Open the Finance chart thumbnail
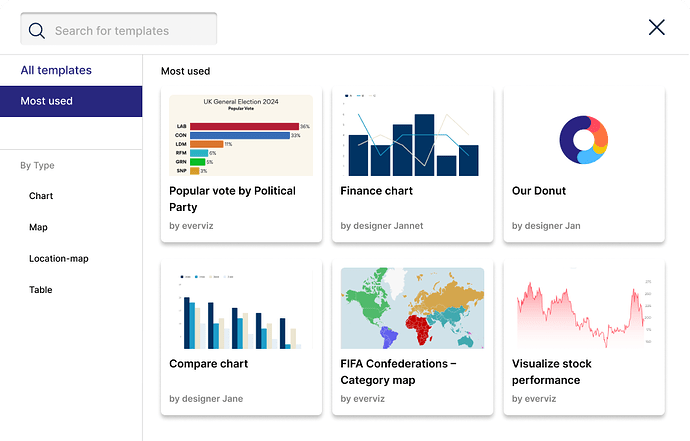This screenshot has height=441, width=690. click(412, 135)
